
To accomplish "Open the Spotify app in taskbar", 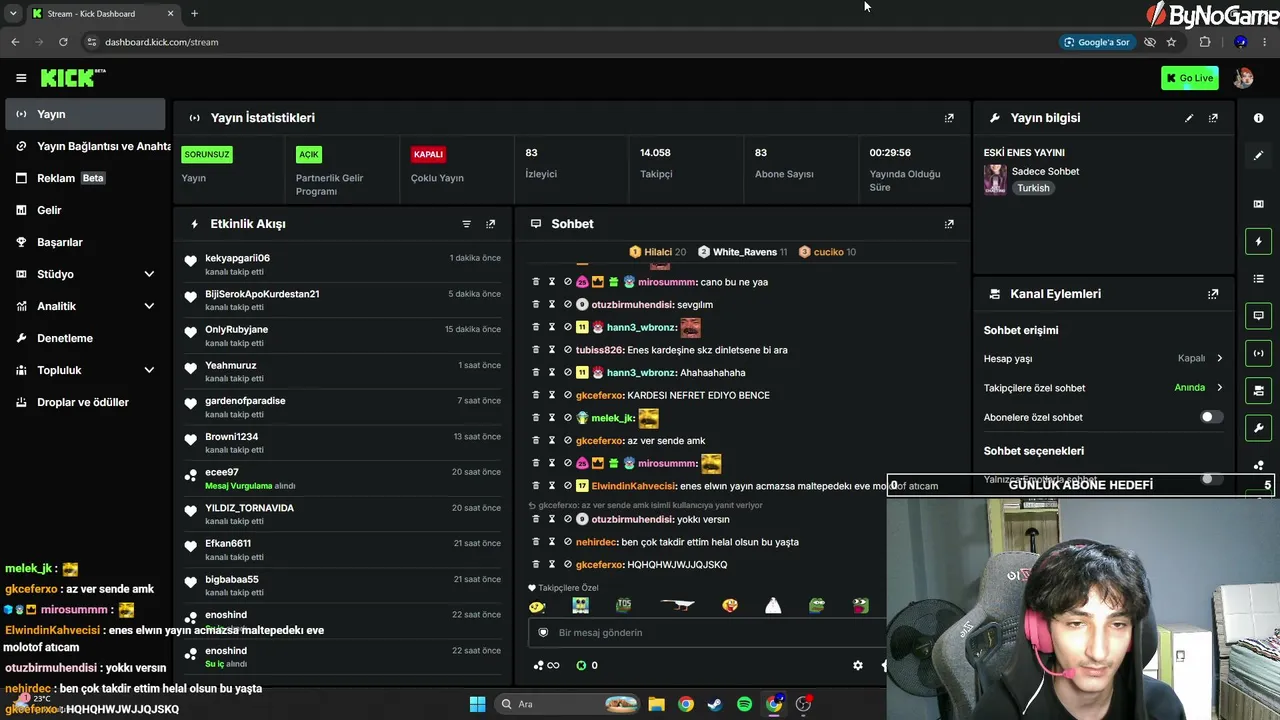I will click(x=744, y=704).
